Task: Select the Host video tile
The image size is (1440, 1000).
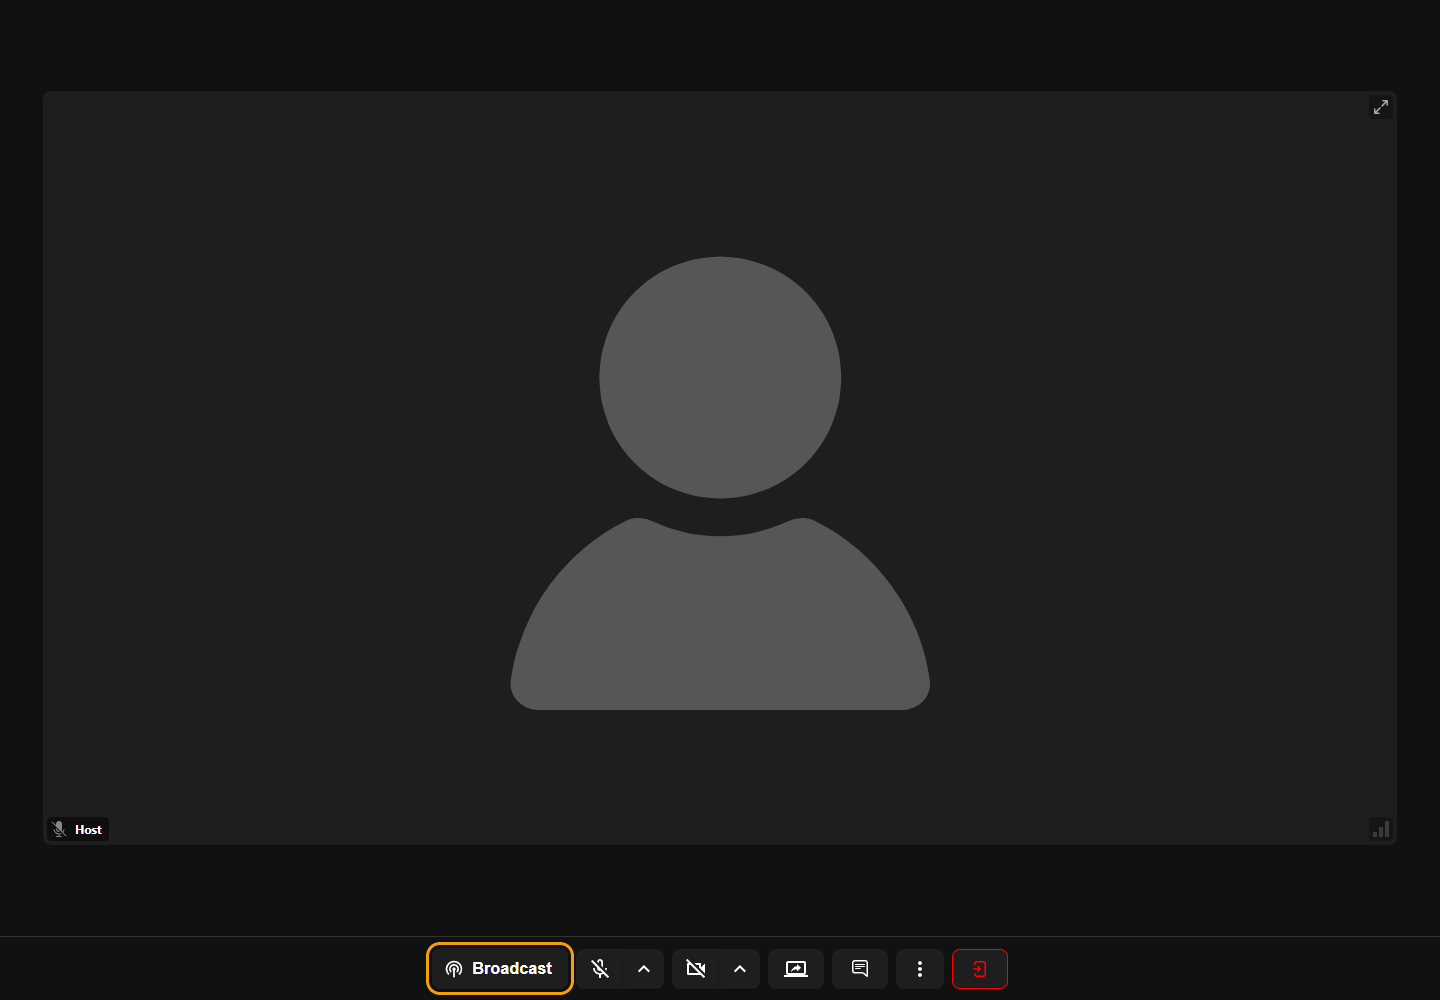Action: (720, 468)
